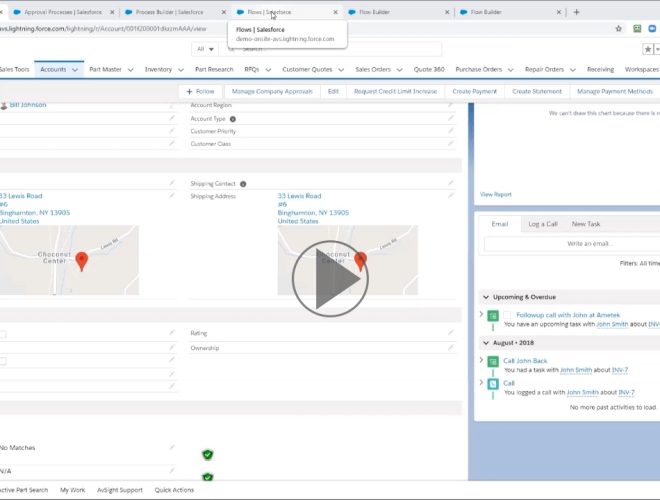This screenshot has height=500, width=660.
Task: Expand the Sales Orders dropdown chevron
Action: 399,70
